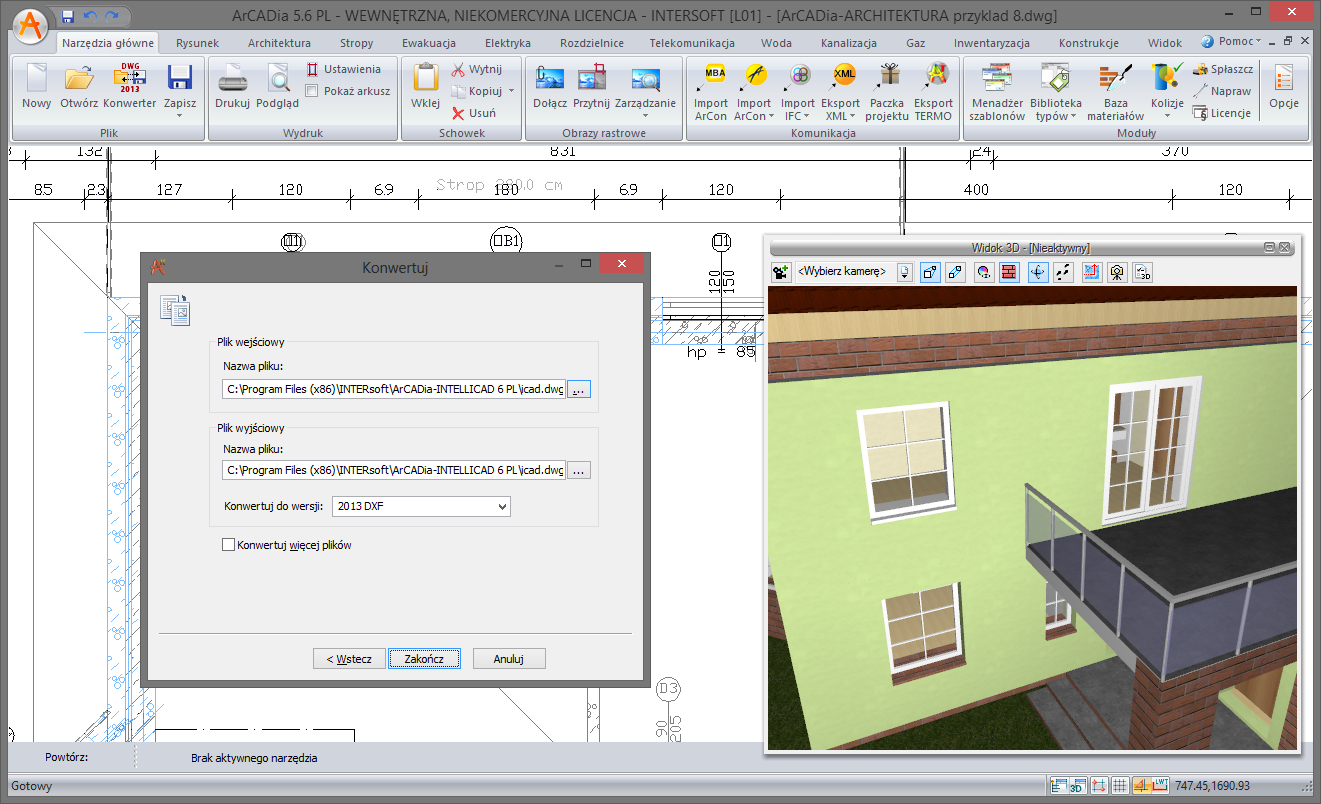Click orbit view icon in Widok 3D

pyautogui.click(x=1038, y=271)
